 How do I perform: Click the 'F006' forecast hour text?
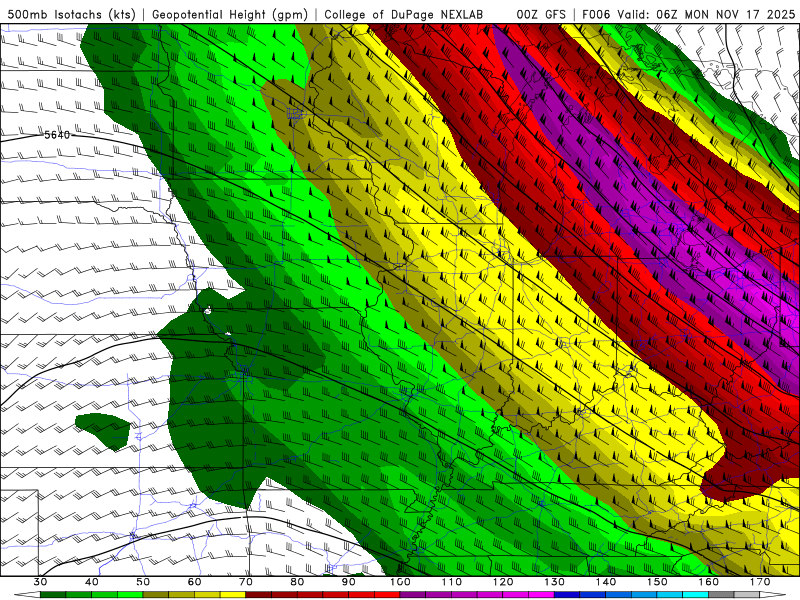[x=596, y=14]
